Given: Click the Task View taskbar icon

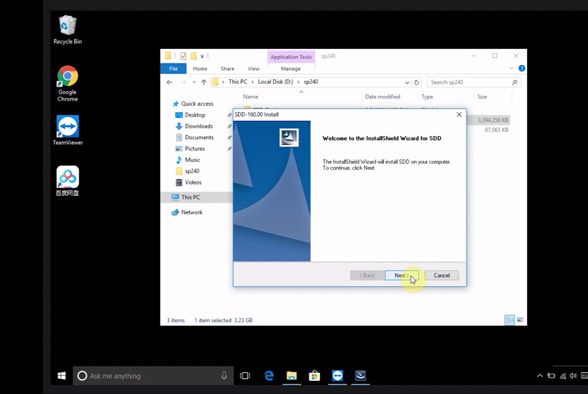Looking at the screenshot, I should tap(245, 376).
